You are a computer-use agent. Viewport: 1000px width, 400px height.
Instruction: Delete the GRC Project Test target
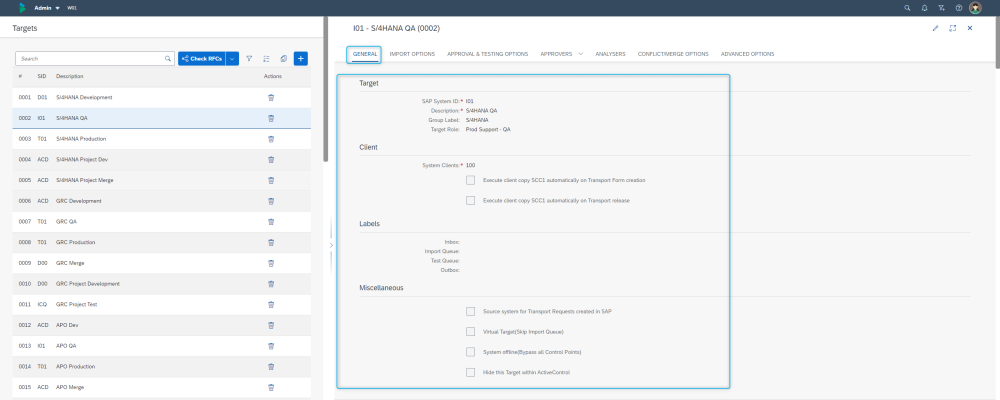[271, 304]
